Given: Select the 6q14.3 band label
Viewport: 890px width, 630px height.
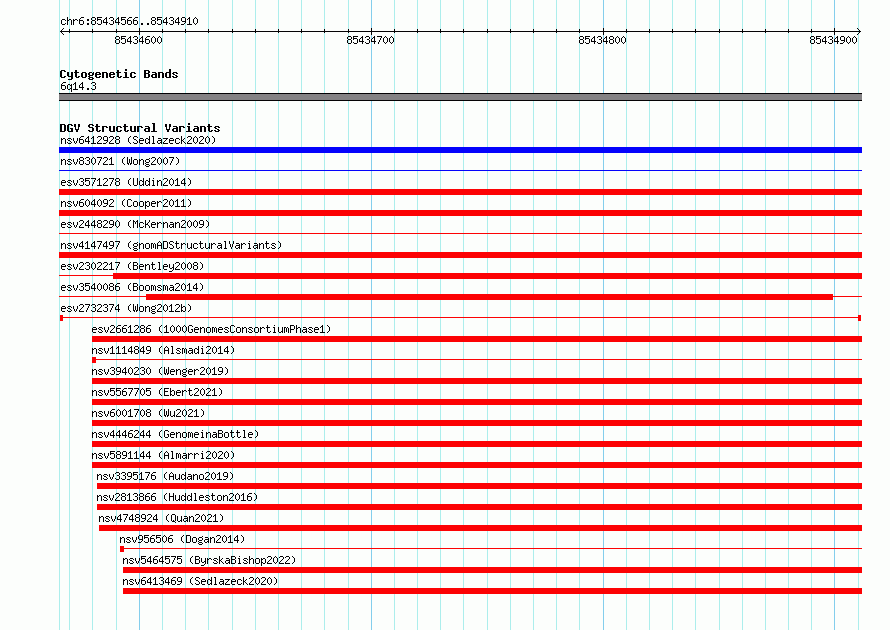Looking at the screenshot, I should point(78,86).
